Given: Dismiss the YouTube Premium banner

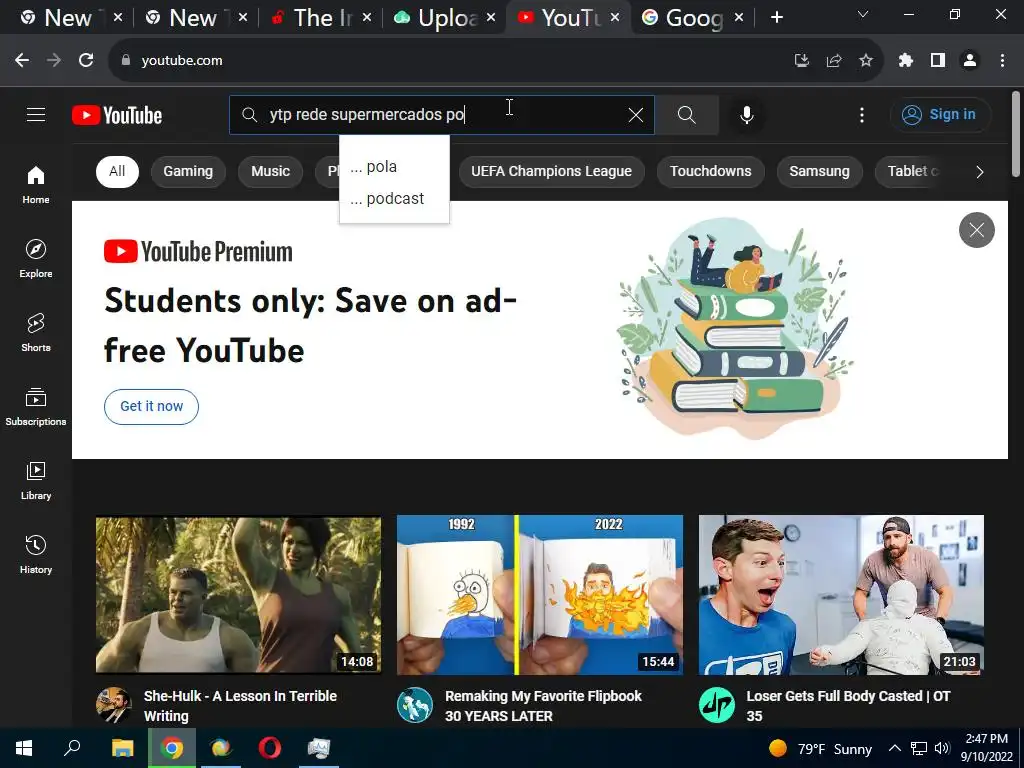Looking at the screenshot, I should 976,230.
